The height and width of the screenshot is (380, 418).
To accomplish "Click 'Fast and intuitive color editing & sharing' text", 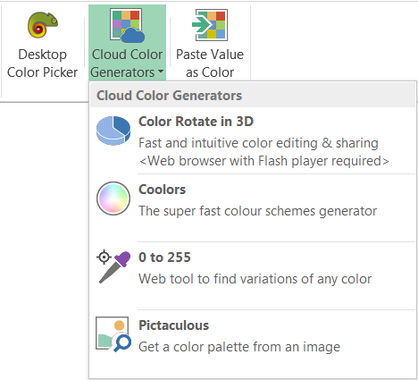I will pos(258,143).
